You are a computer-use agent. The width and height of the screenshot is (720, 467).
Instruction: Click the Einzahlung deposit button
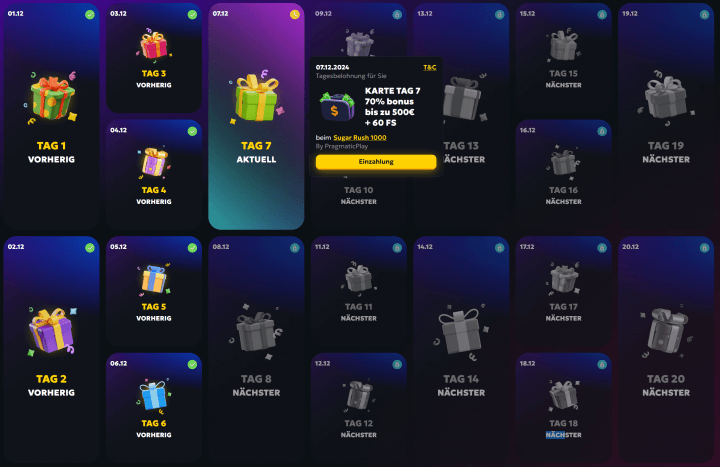click(x=376, y=162)
